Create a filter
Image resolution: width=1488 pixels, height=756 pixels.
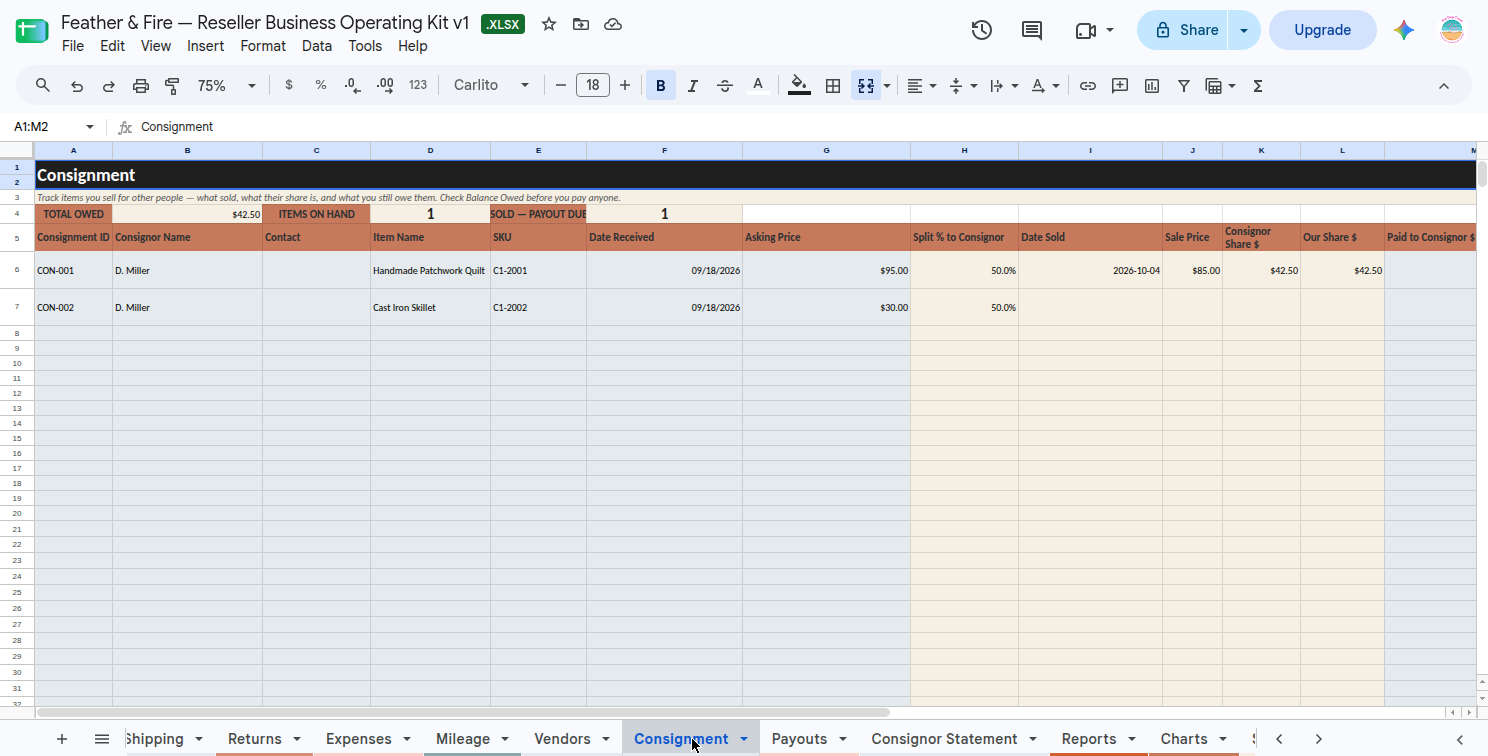pos(1184,86)
